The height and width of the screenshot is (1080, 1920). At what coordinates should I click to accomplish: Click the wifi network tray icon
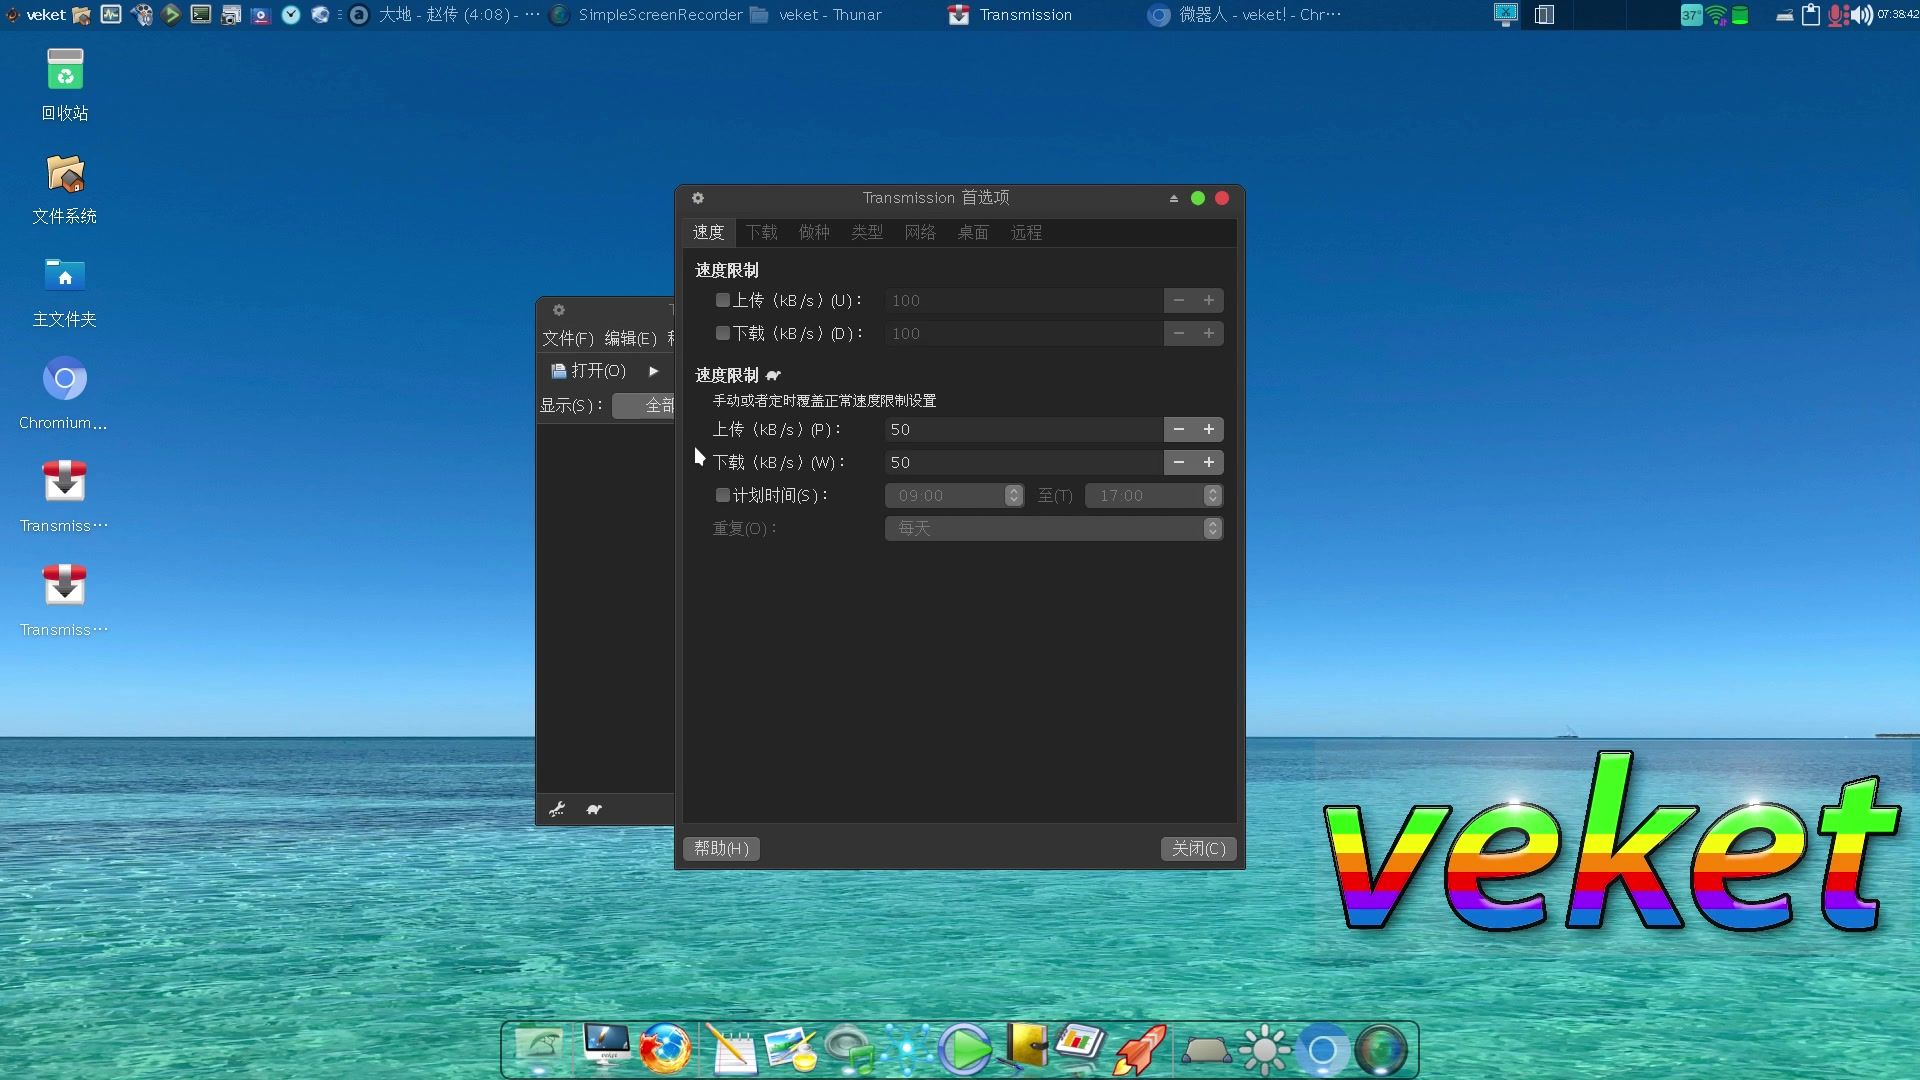[x=1716, y=15]
